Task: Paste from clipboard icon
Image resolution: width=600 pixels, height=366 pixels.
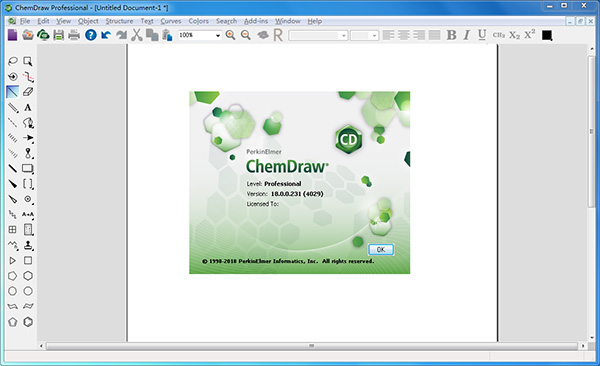Action: pos(167,35)
